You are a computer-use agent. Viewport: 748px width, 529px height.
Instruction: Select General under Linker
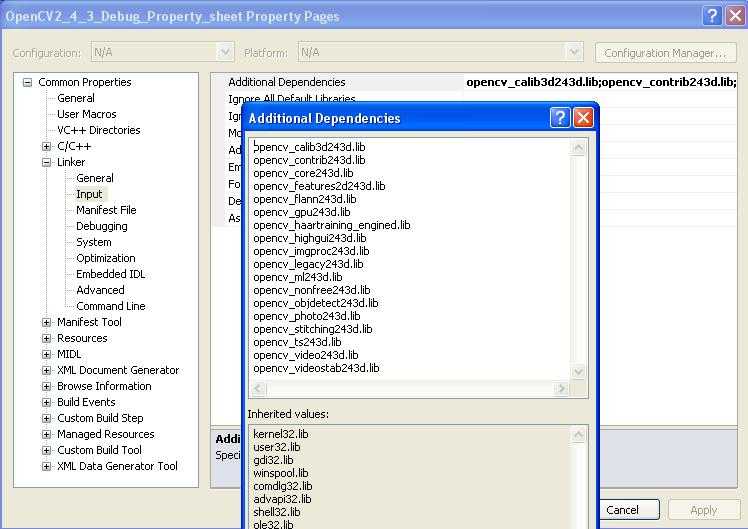95,178
